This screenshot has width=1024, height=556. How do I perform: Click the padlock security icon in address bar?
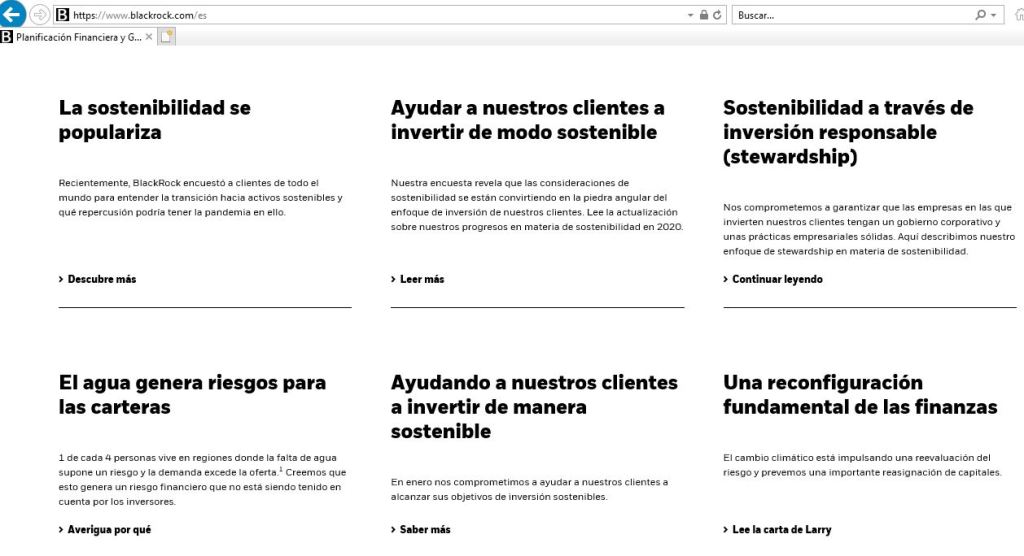[703, 16]
